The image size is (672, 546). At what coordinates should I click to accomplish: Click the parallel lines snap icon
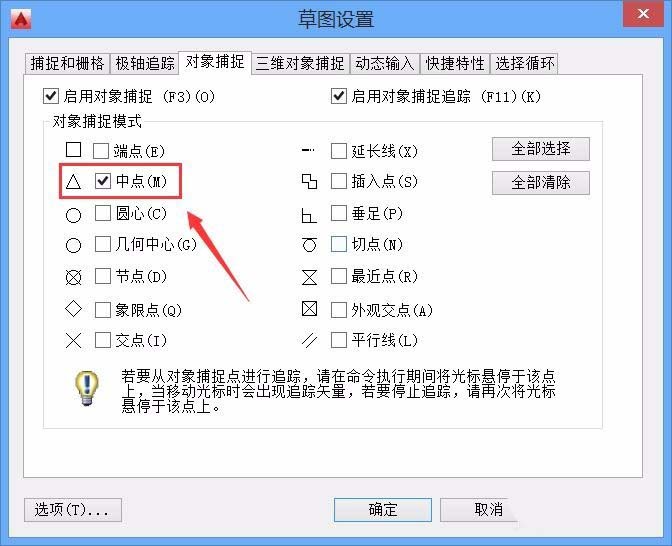309,340
